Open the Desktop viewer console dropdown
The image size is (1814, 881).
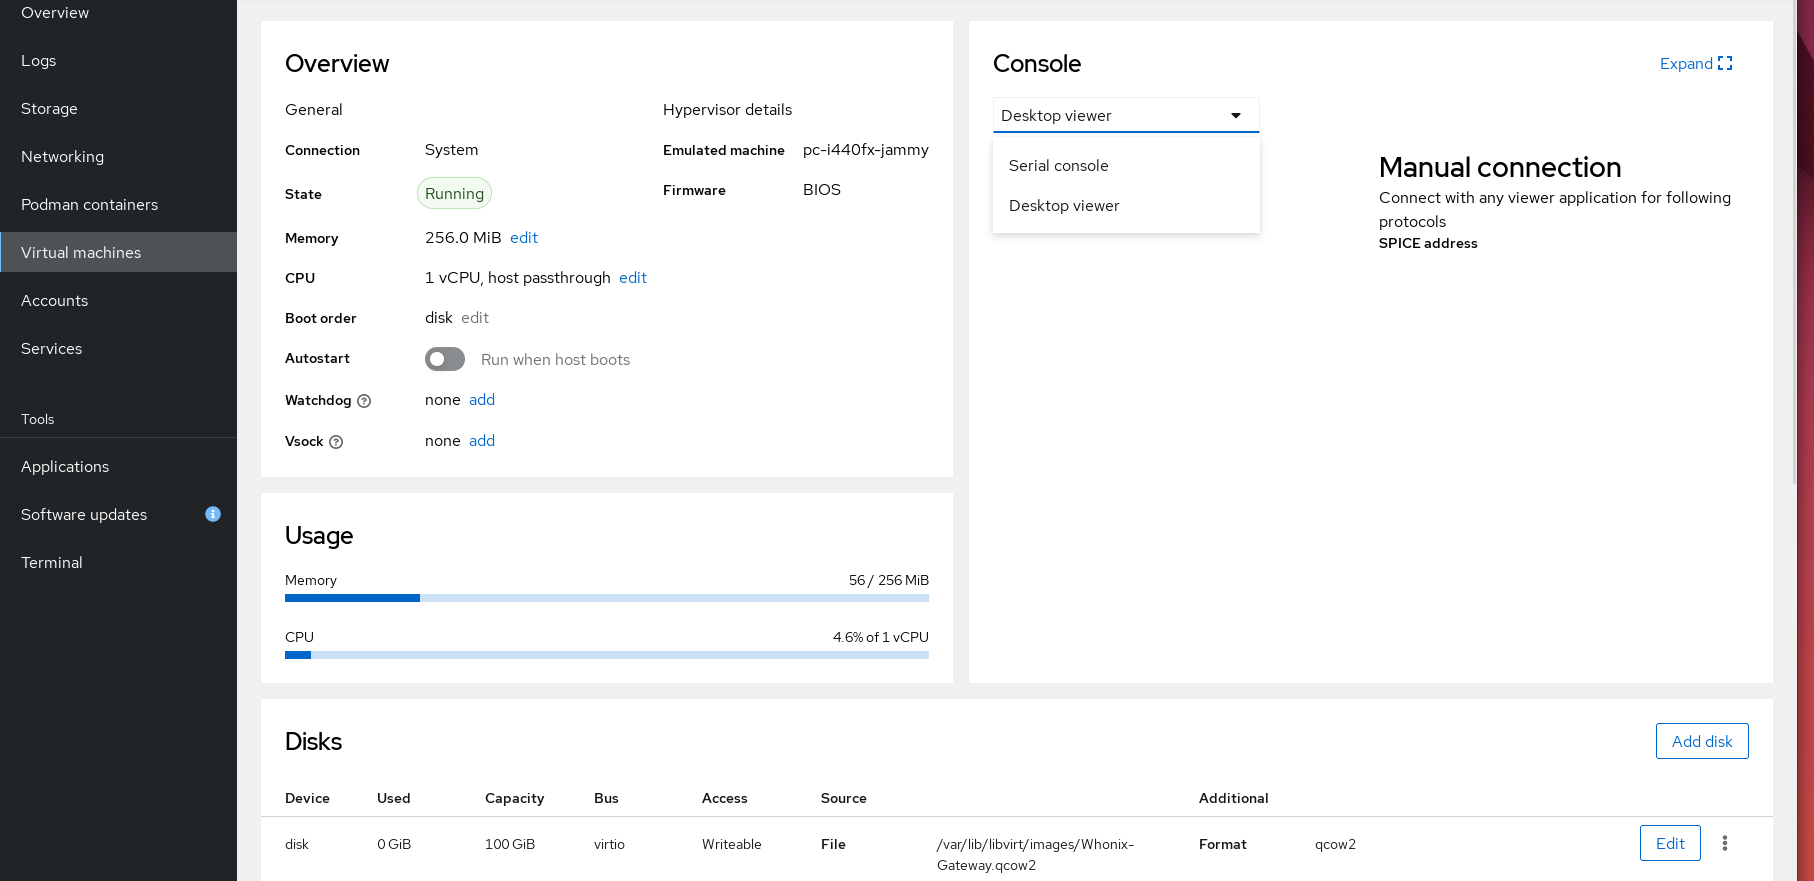pos(1125,115)
